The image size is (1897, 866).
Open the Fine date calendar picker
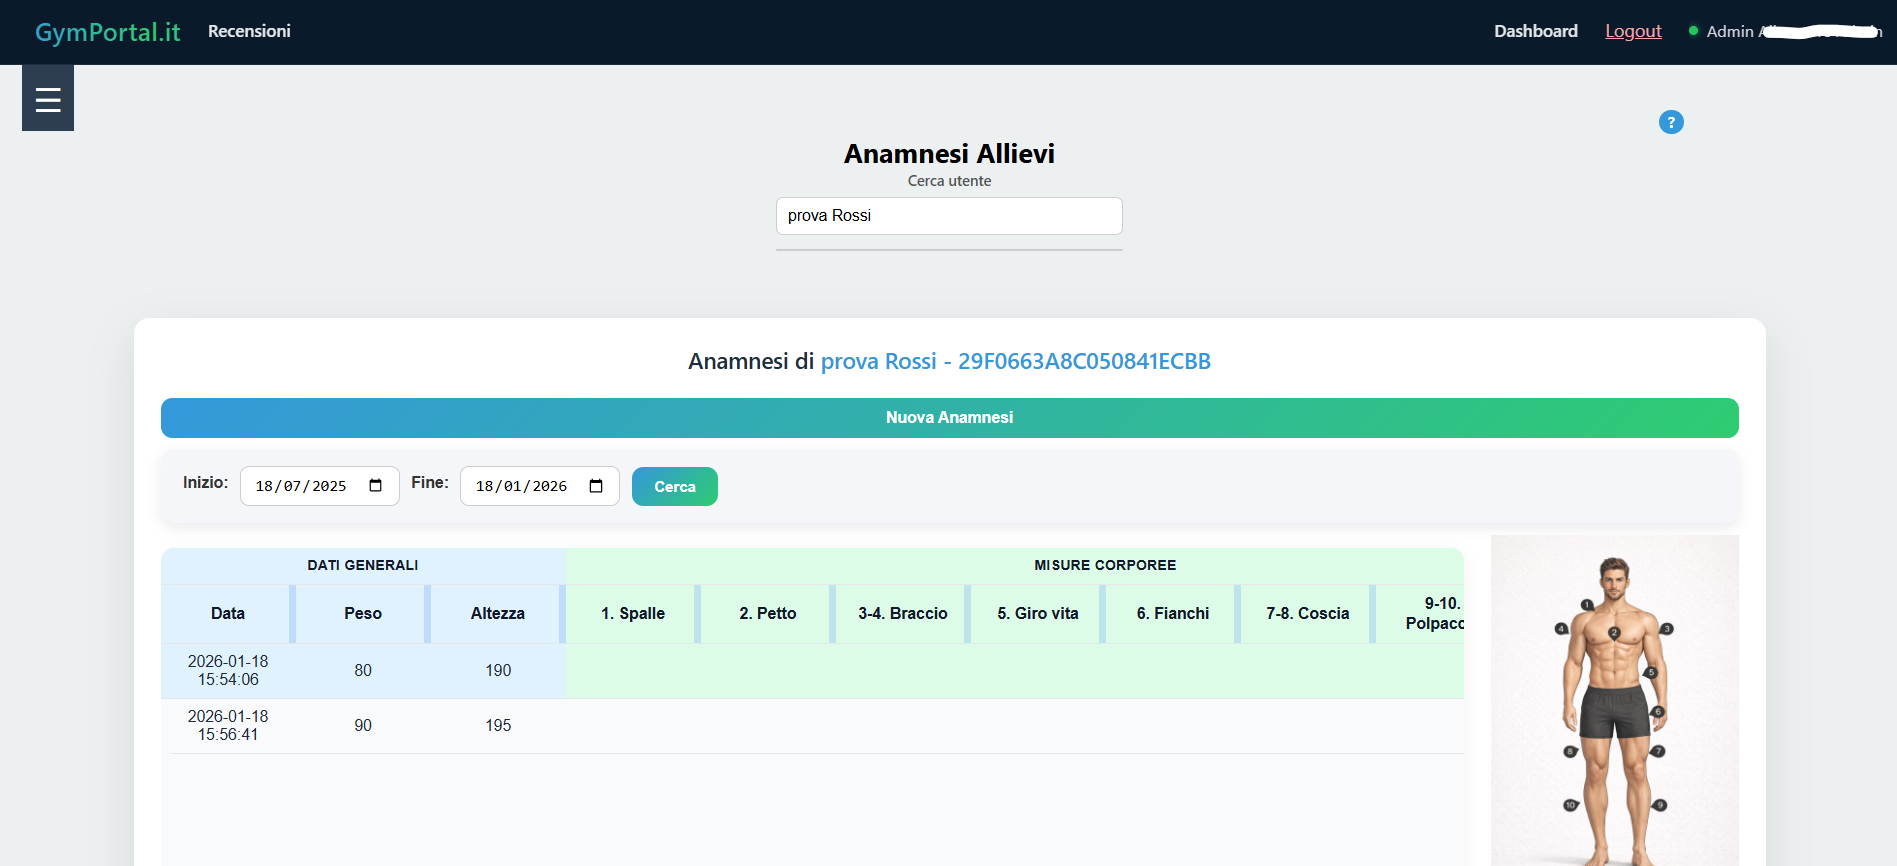coord(596,486)
